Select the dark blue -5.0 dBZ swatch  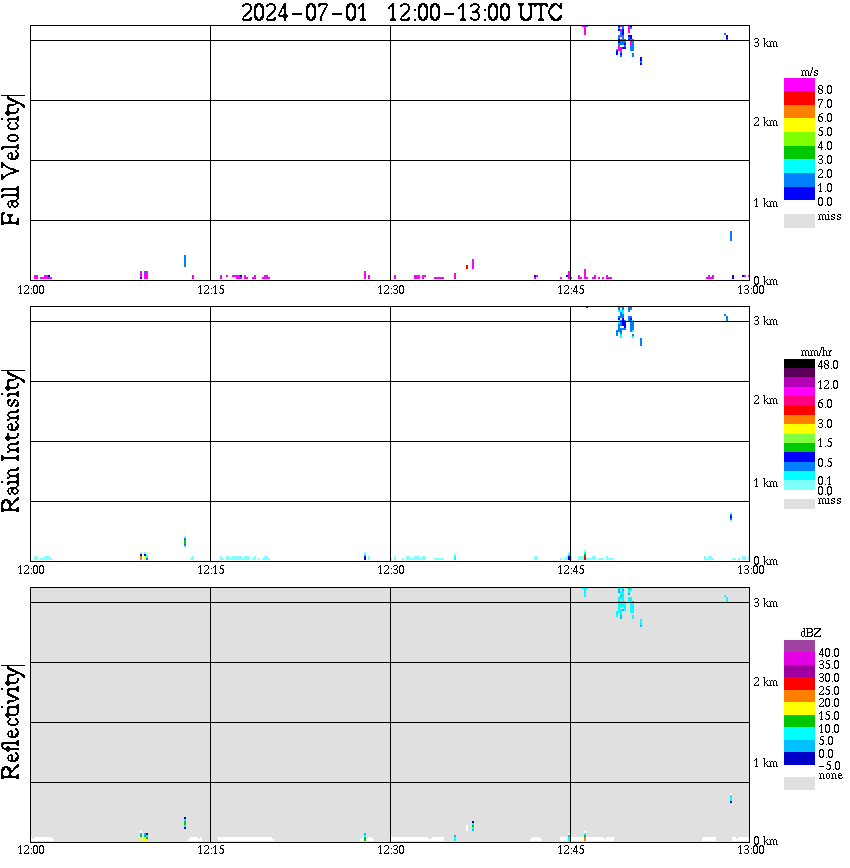pos(799,759)
